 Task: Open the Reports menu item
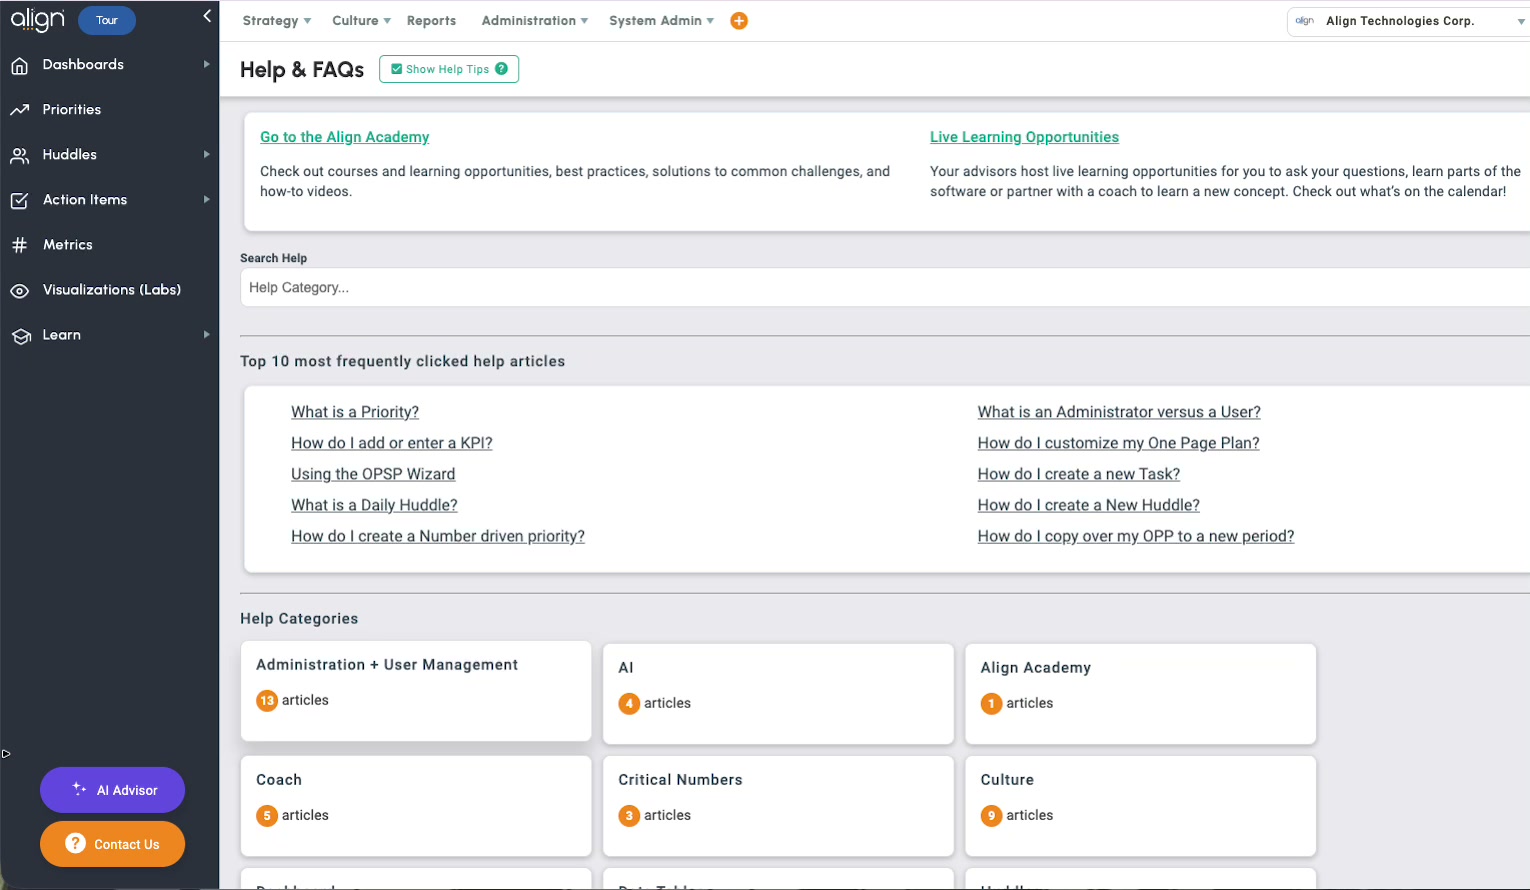point(431,21)
